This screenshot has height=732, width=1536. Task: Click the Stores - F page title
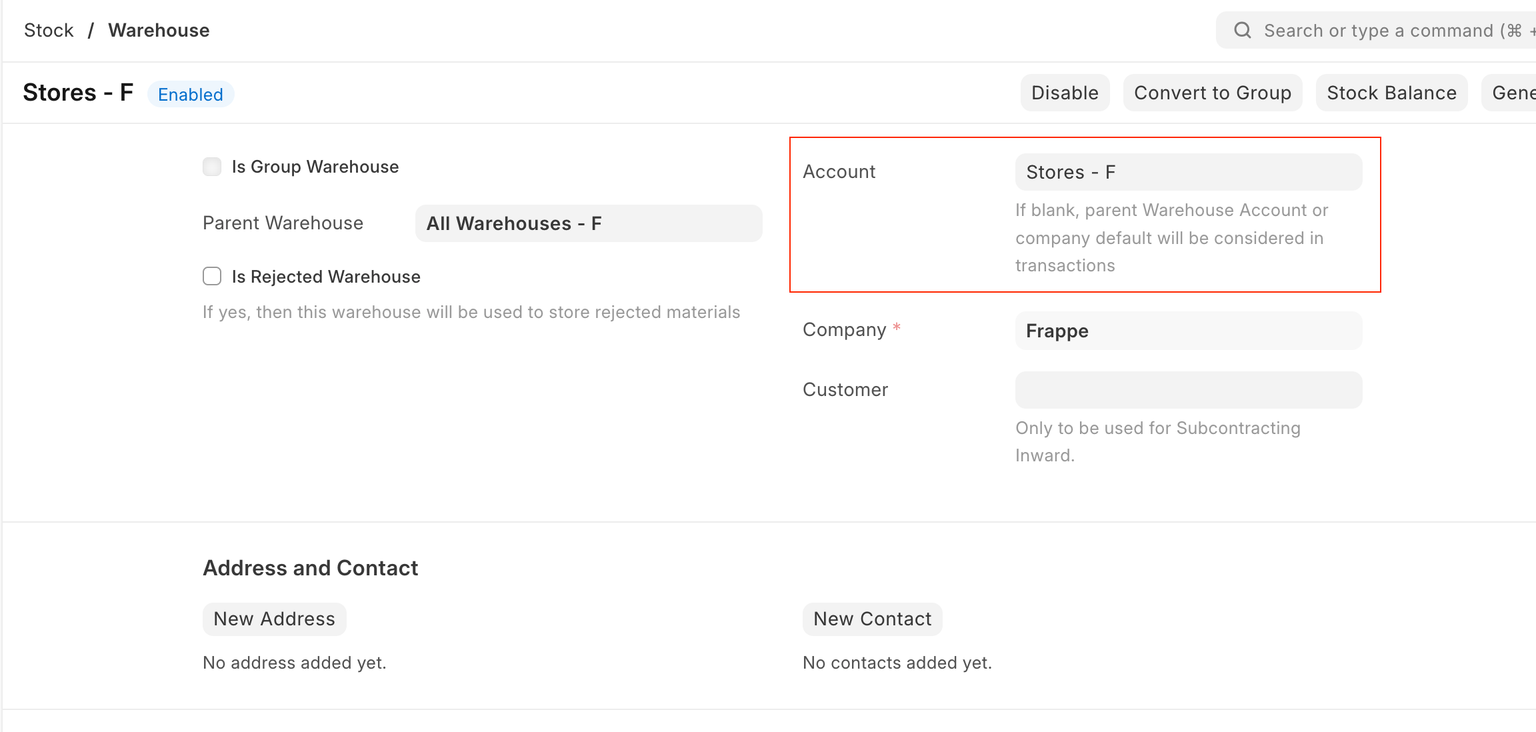[x=77, y=92]
